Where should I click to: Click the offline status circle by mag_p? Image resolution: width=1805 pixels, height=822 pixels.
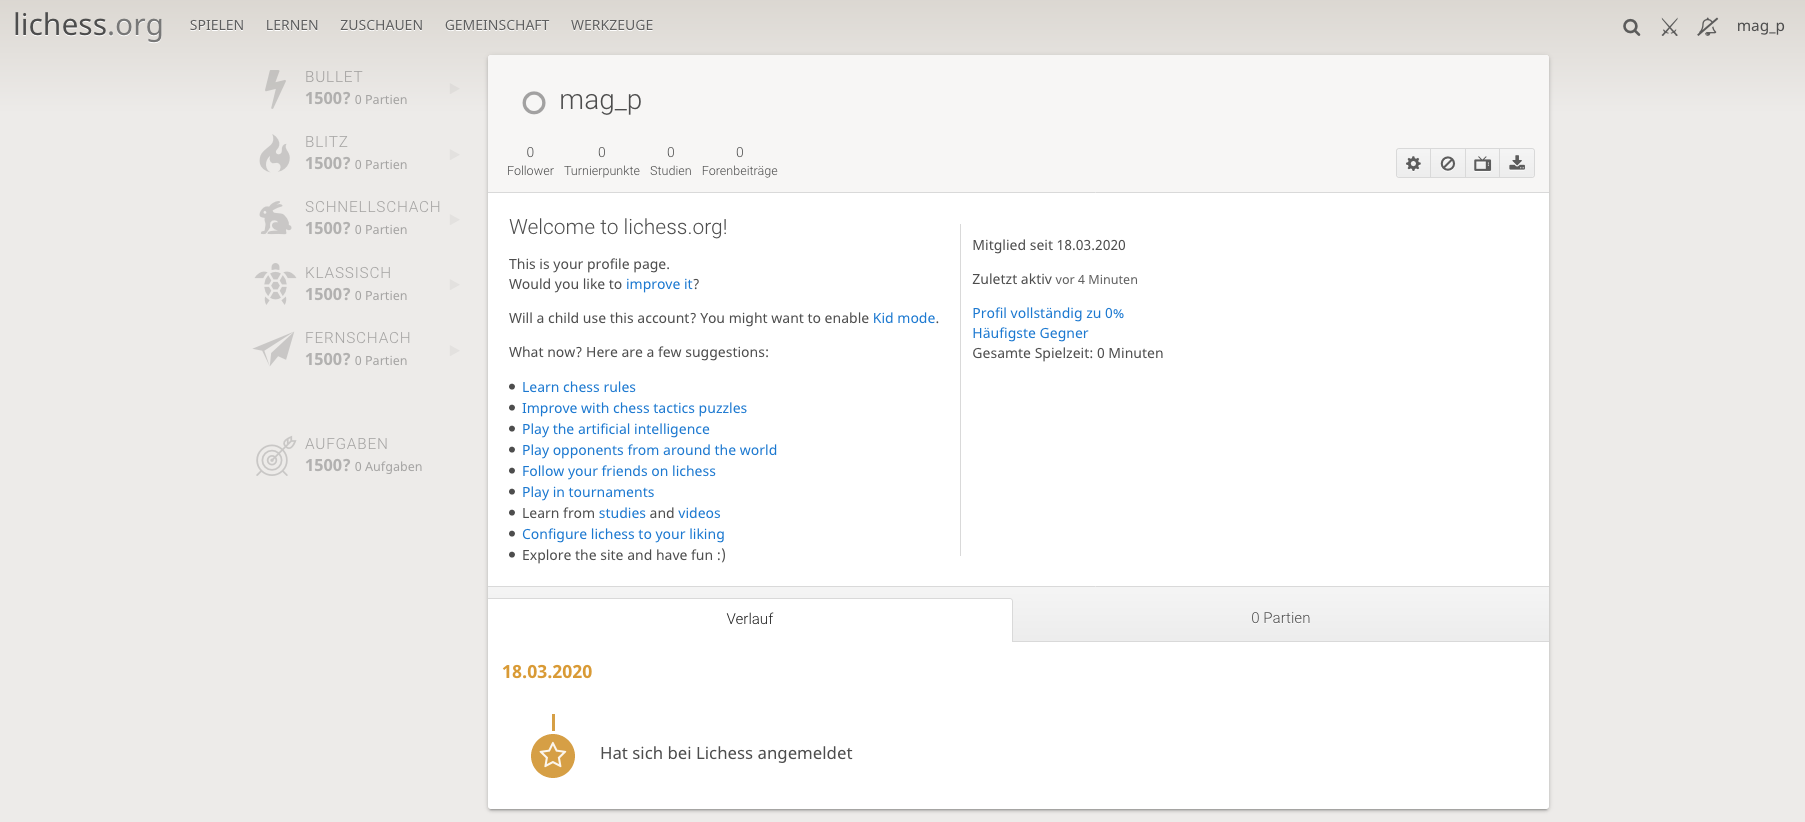[534, 102]
